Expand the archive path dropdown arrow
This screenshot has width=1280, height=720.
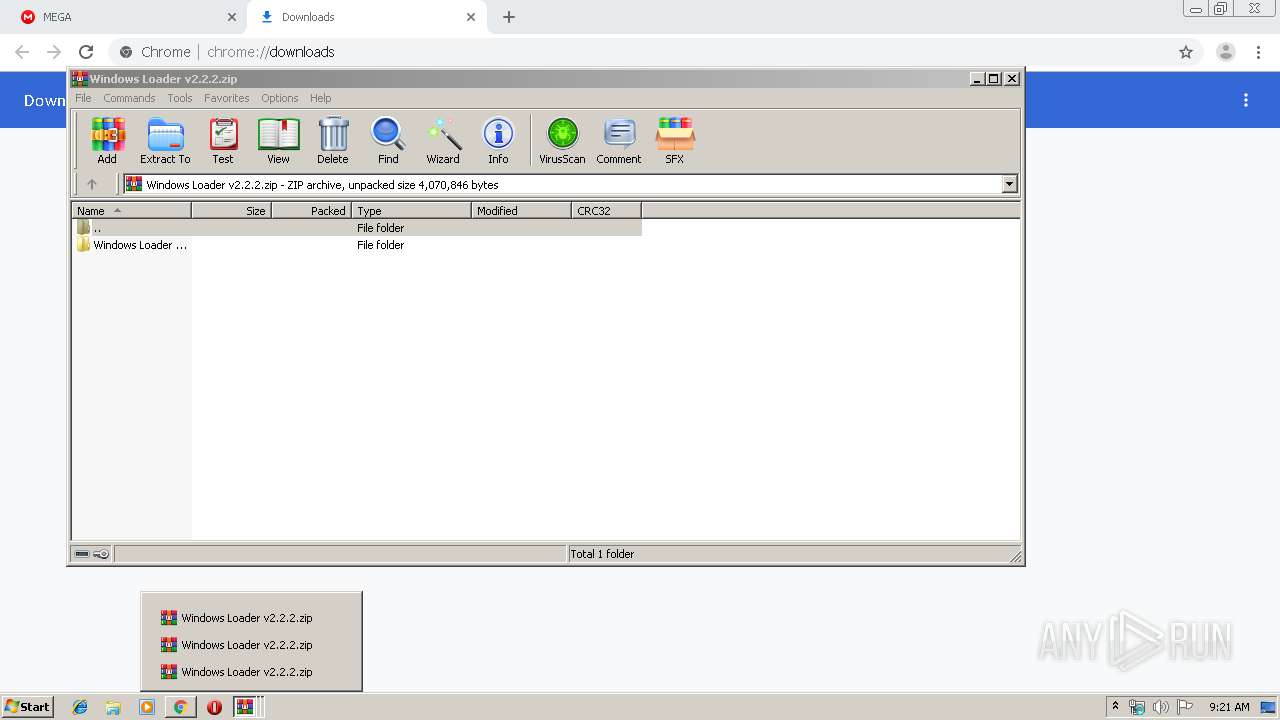1009,184
